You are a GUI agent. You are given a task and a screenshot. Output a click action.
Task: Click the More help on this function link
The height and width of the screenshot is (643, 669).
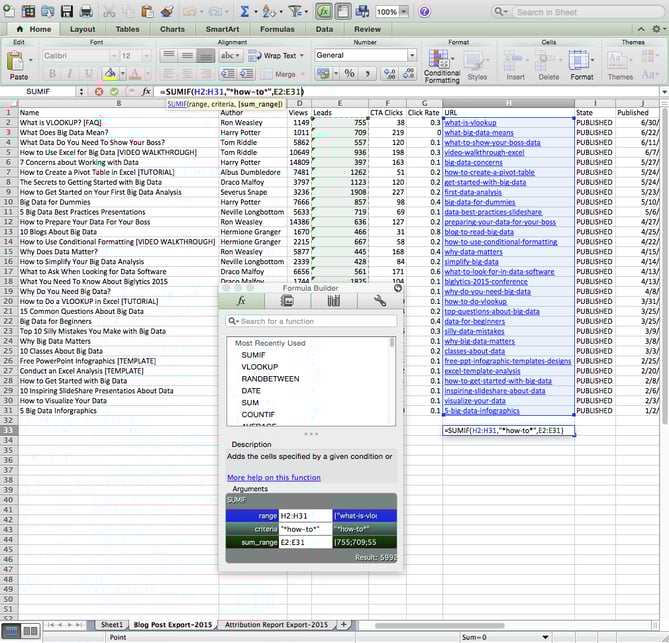(273, 478)
